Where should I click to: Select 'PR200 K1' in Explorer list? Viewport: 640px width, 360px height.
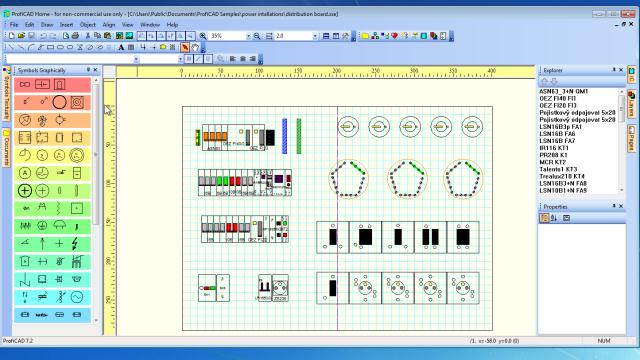click(x=553, y=155)
